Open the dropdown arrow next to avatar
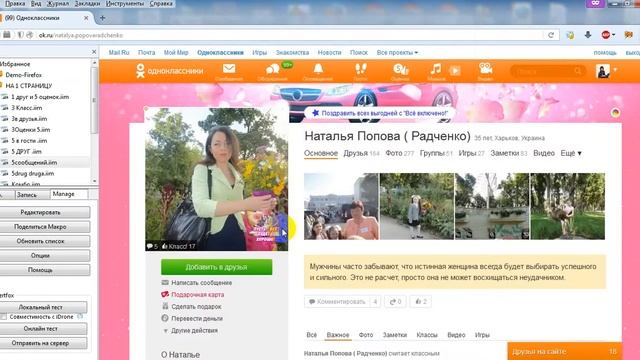Image resolution: width=640 pixels, height=360 pixels. tap(615, 70)
